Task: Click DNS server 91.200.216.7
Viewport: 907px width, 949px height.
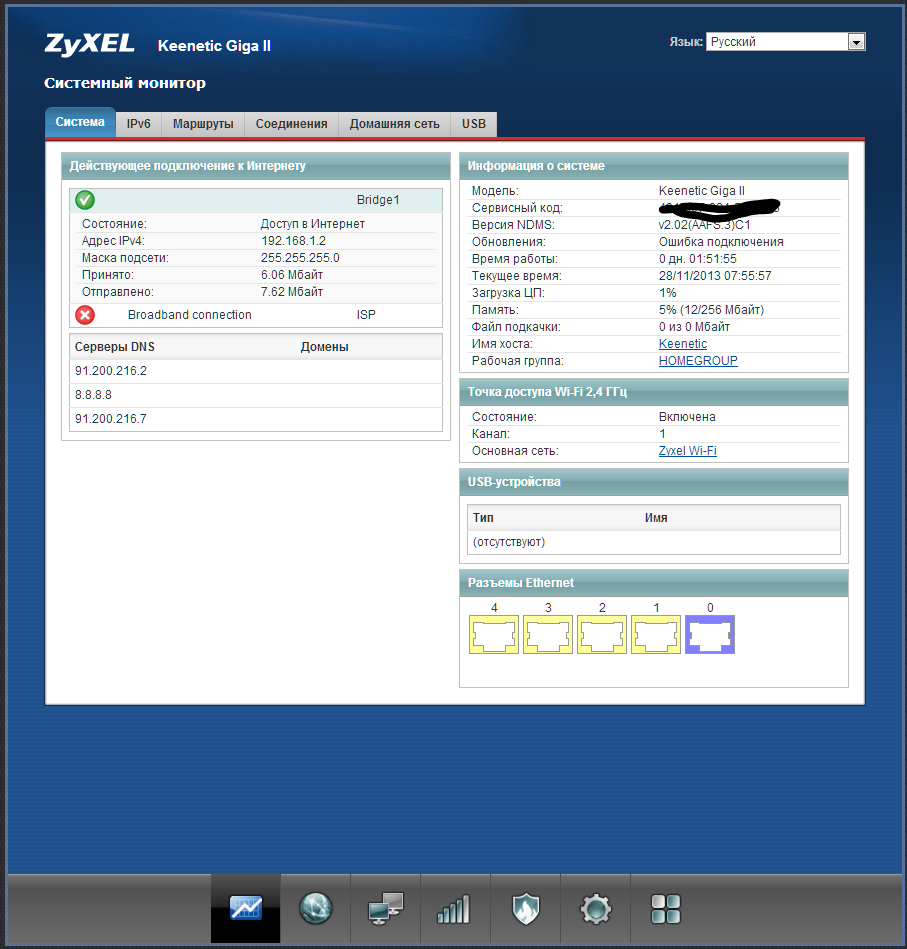Action: tap(111, 419)
